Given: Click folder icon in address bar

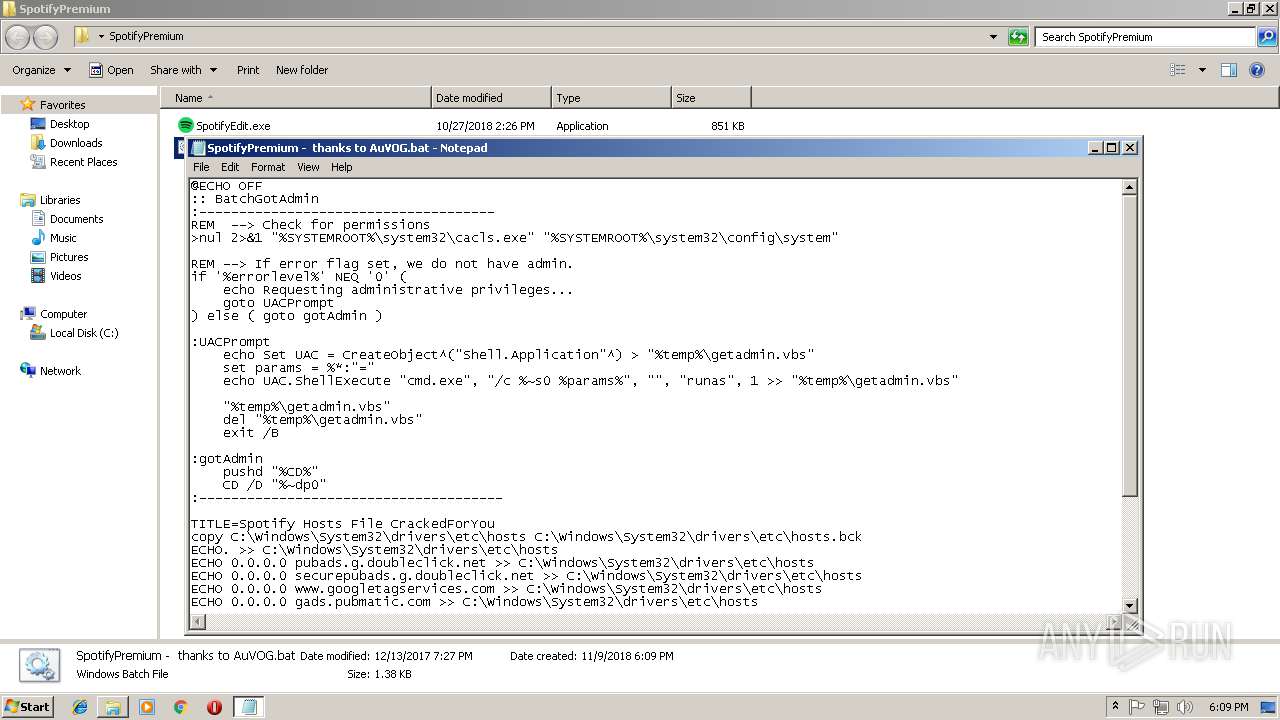Looking at the screenshot, I should 83,36.
